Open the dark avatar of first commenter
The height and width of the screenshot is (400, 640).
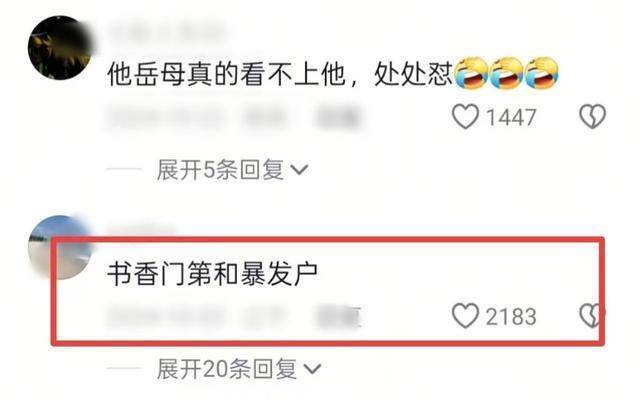[60, 48]
